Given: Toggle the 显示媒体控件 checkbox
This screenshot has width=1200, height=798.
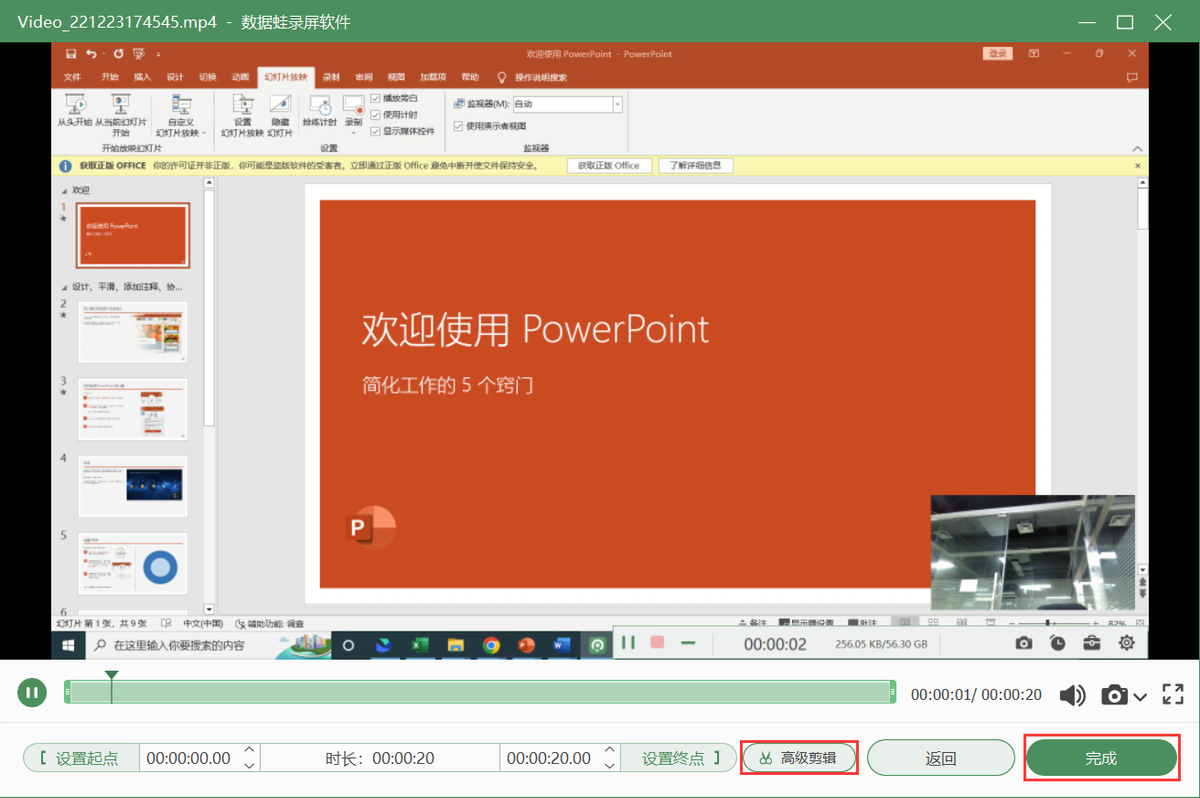Looking at the screenshot, I should point(375,130).
